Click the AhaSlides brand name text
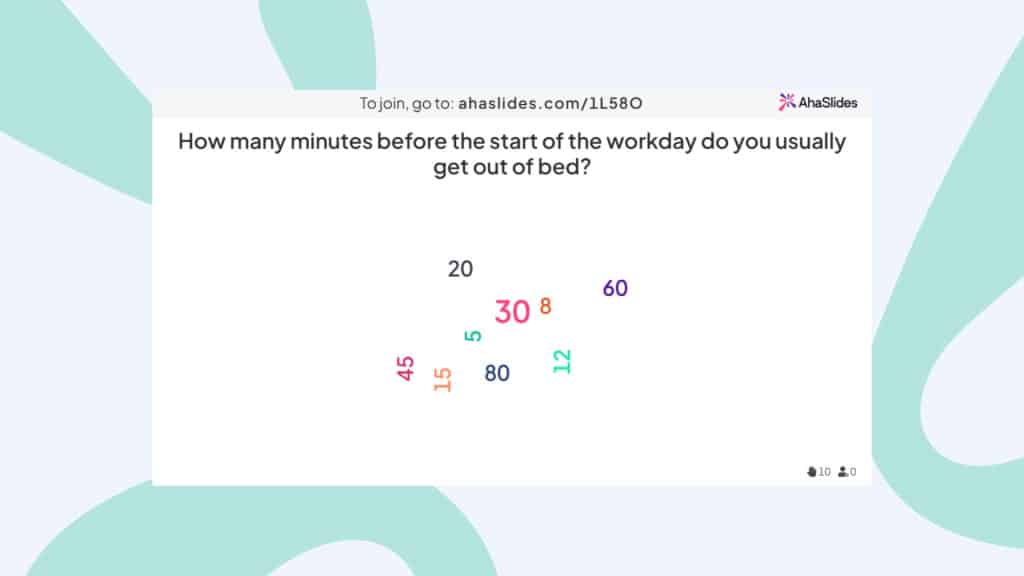Viewport: 1024px width, 576px height. tap(827, 103)
